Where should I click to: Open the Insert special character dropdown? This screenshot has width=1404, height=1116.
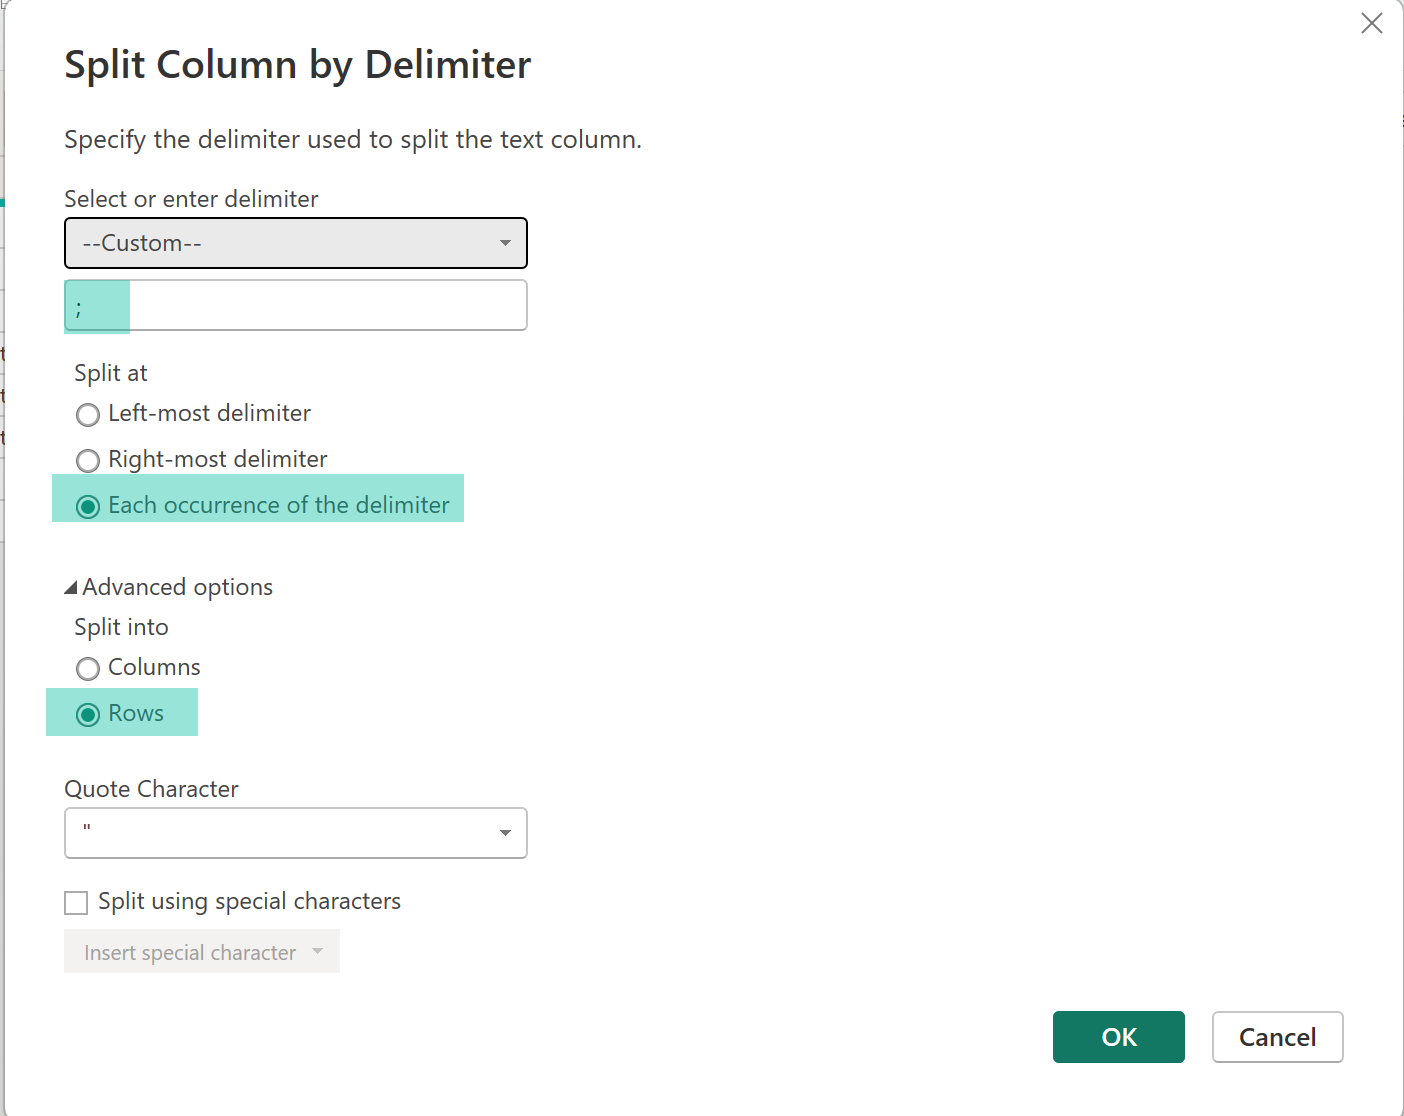coord(202,952)
